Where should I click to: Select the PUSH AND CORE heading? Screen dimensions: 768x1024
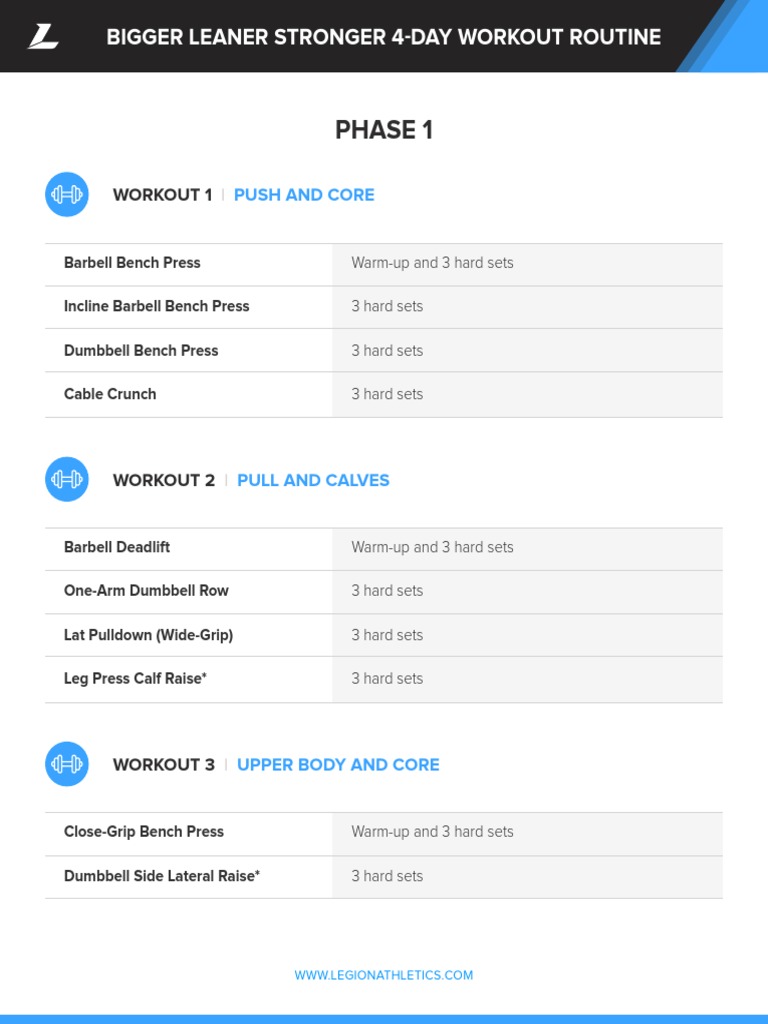pyautogui.click(x=304, y=195)
